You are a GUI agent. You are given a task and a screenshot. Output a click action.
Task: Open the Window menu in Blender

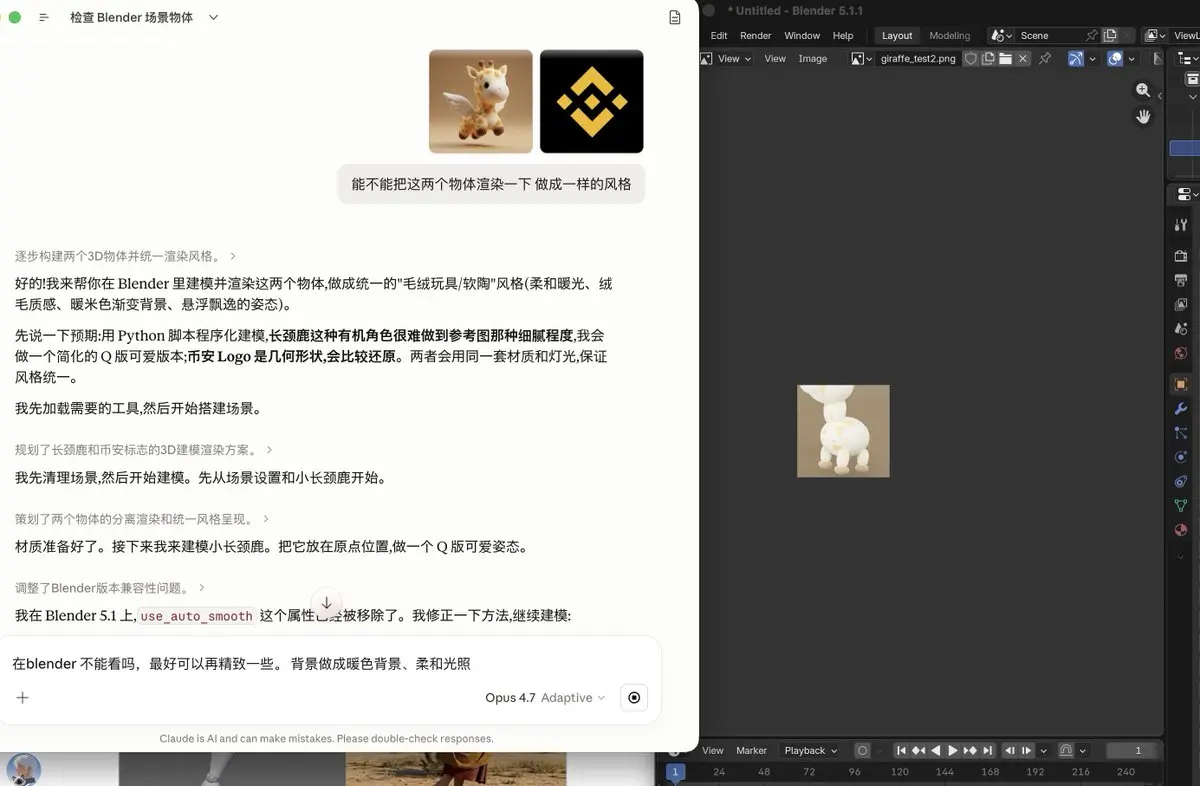[x=802, y=36]
